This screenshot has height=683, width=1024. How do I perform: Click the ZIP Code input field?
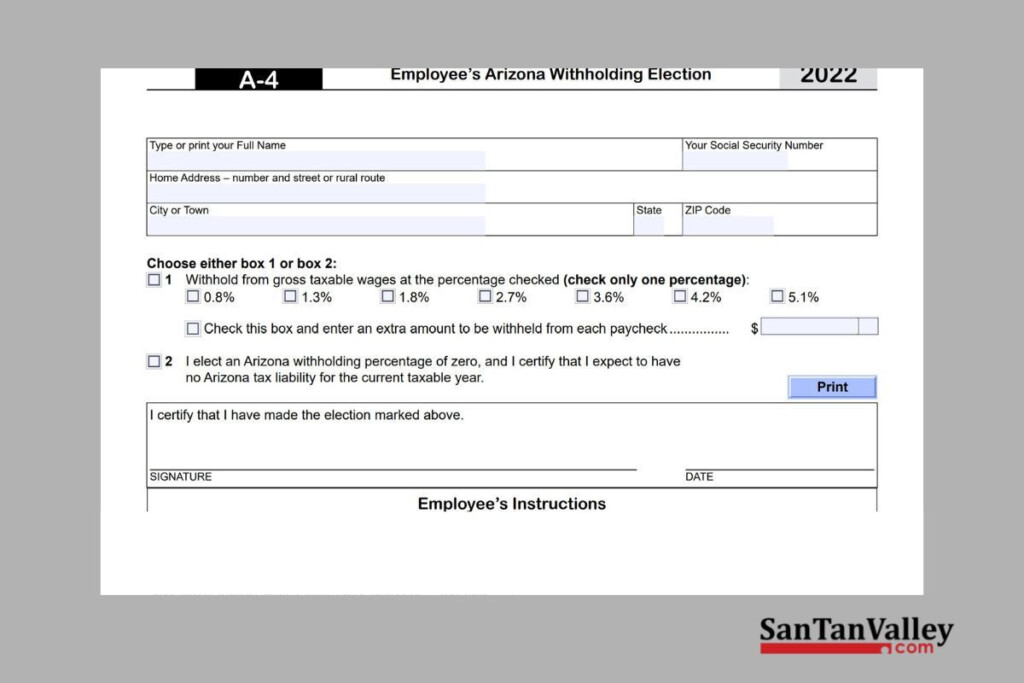pos(728,225)
